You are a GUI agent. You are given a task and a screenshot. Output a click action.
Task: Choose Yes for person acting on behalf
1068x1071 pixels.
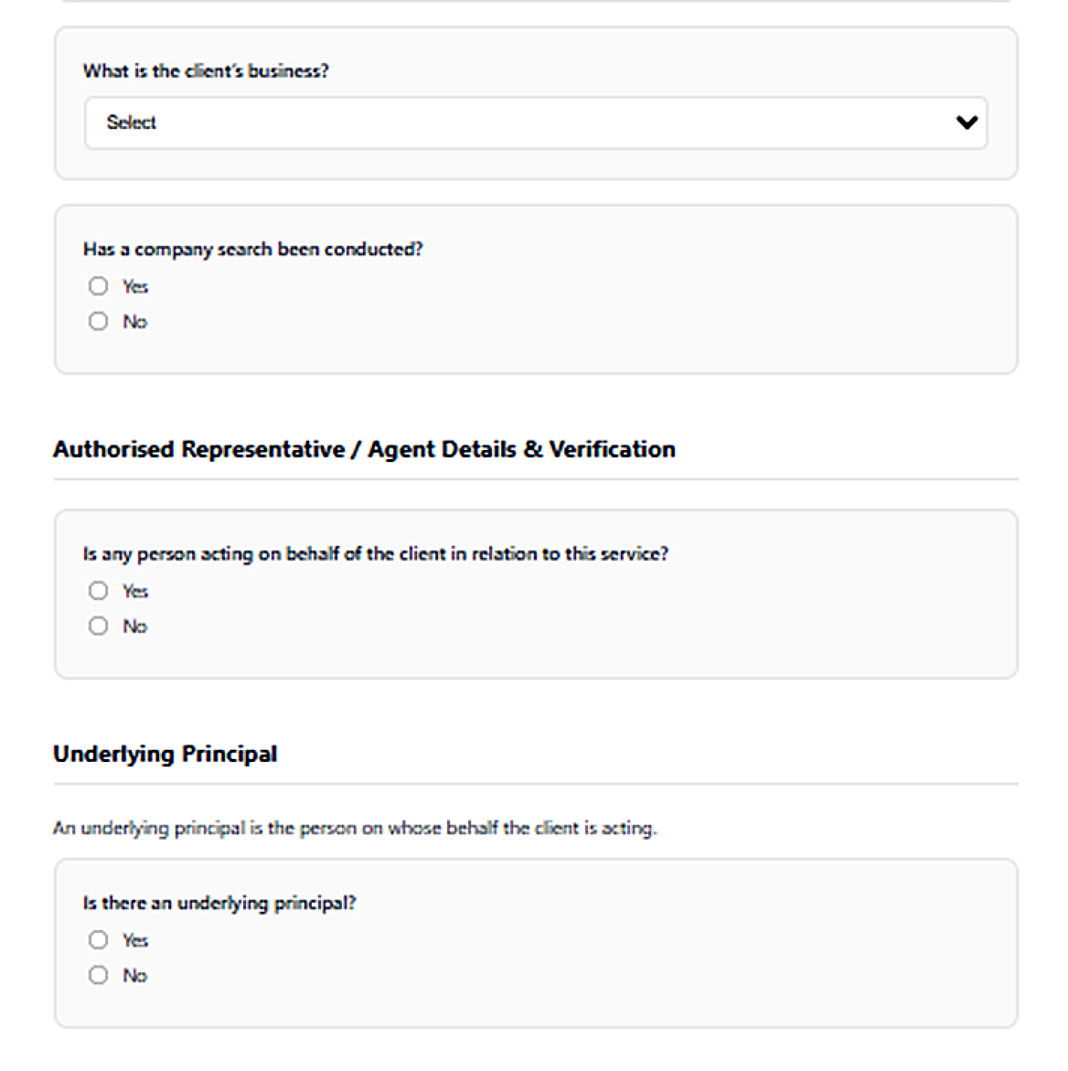pos(98,590)
